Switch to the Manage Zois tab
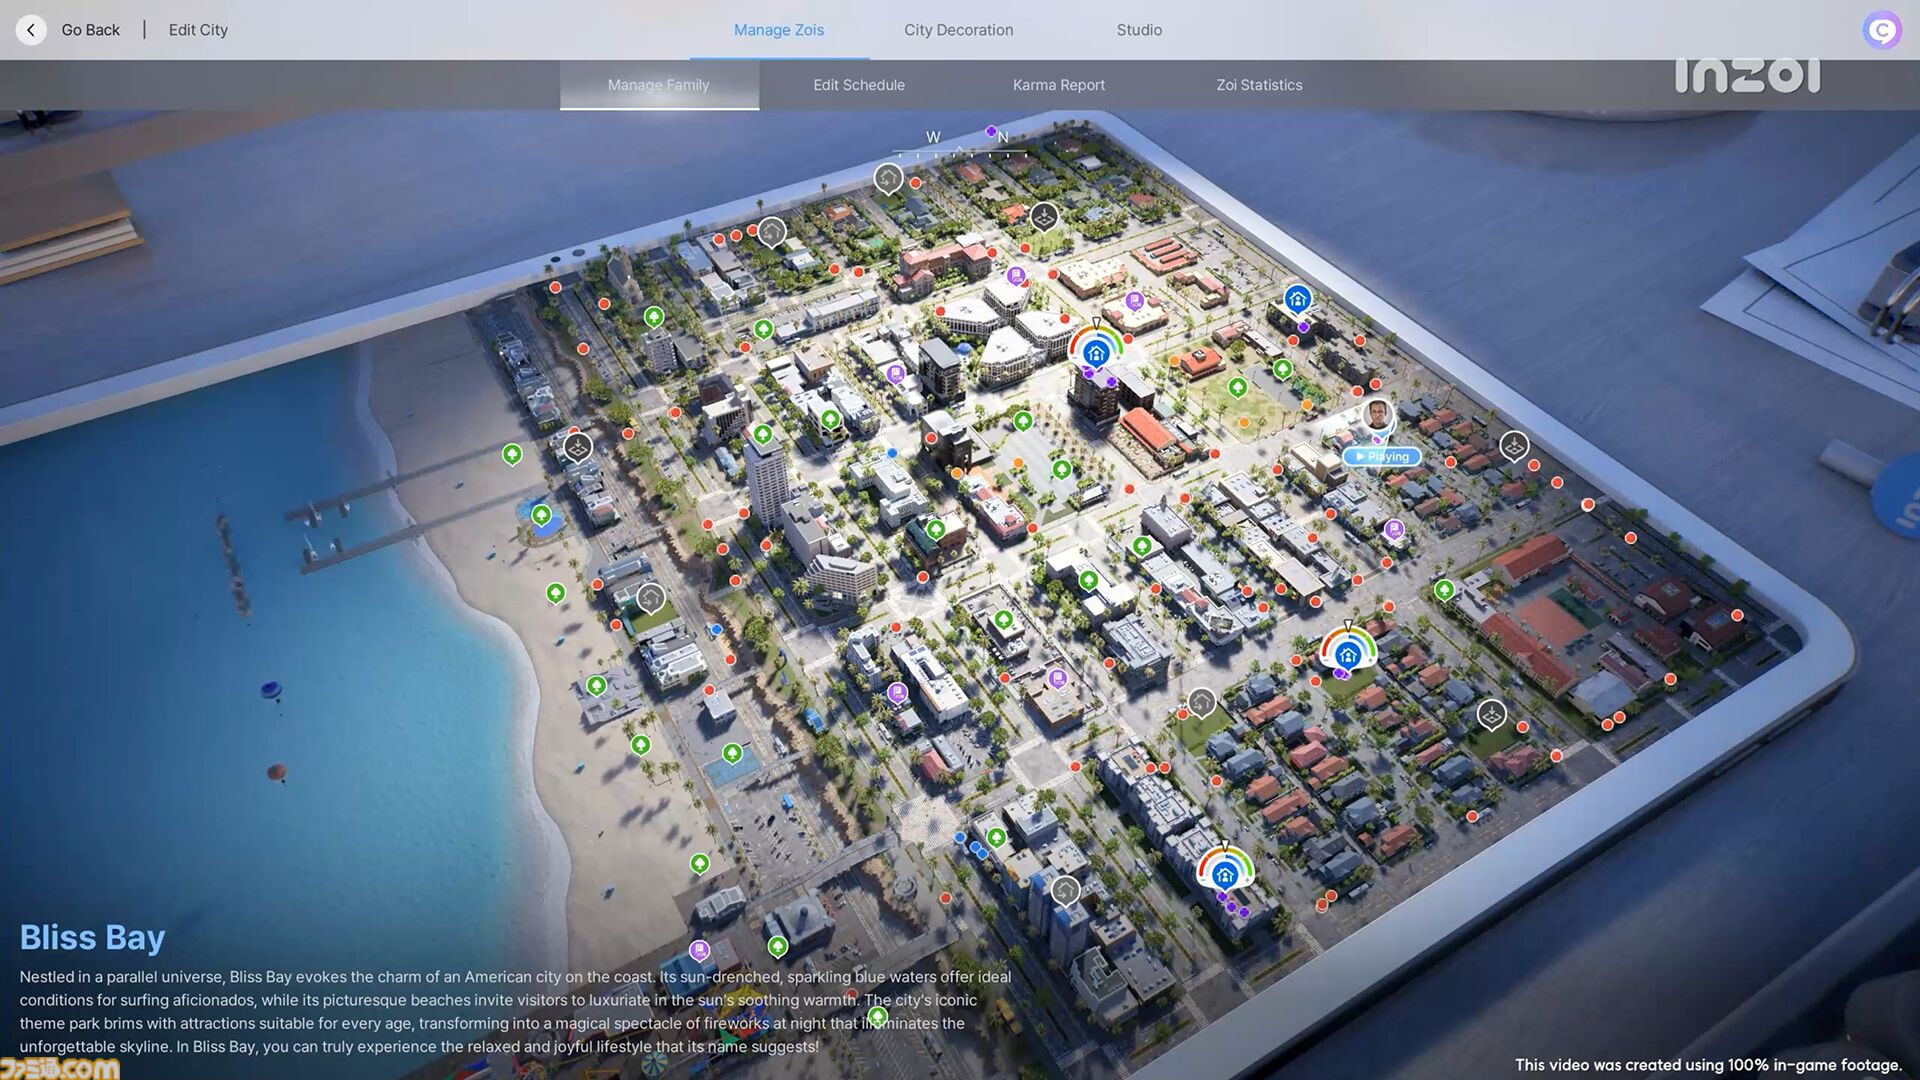The height and width of the screenshot is (1080, 1920). (x=779, y=30)
